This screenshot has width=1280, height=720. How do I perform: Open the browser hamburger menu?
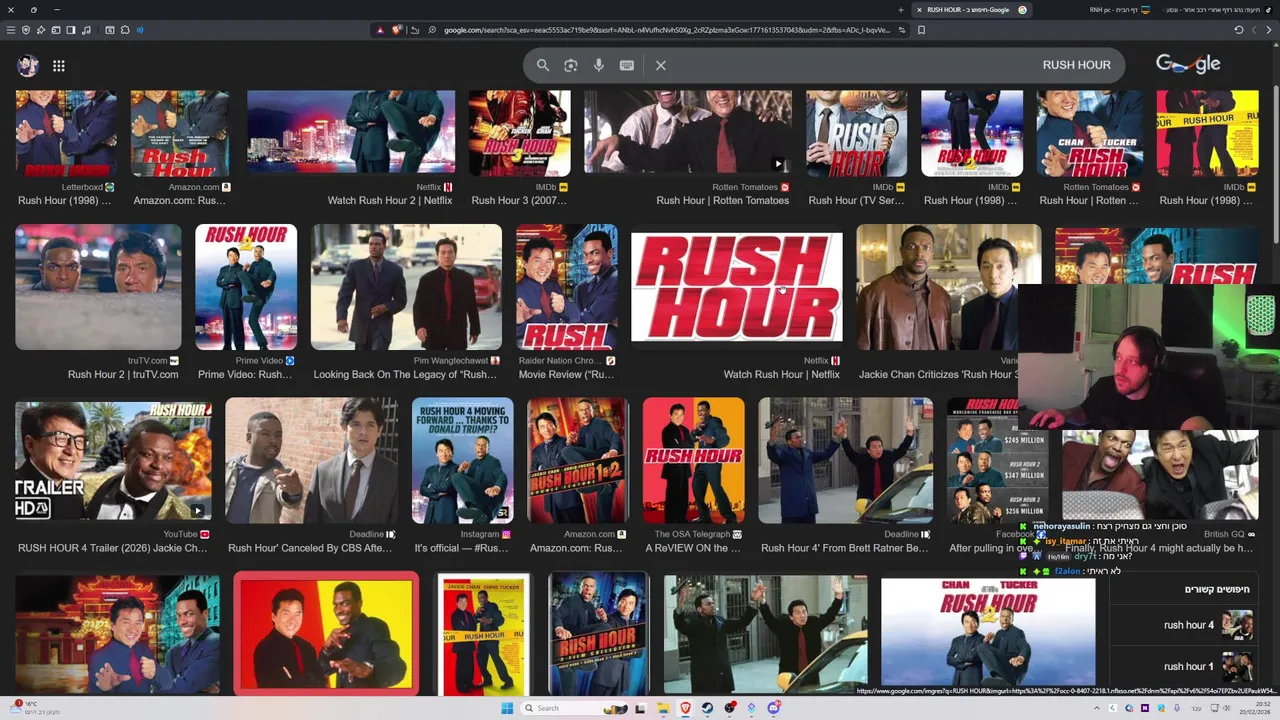pos(11,30)
